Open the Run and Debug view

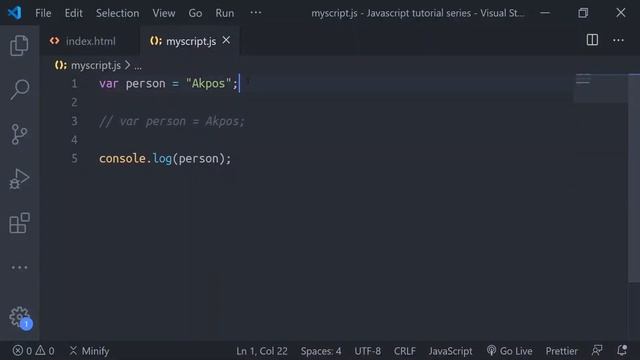pyautogui.click(x=19, y=179)
